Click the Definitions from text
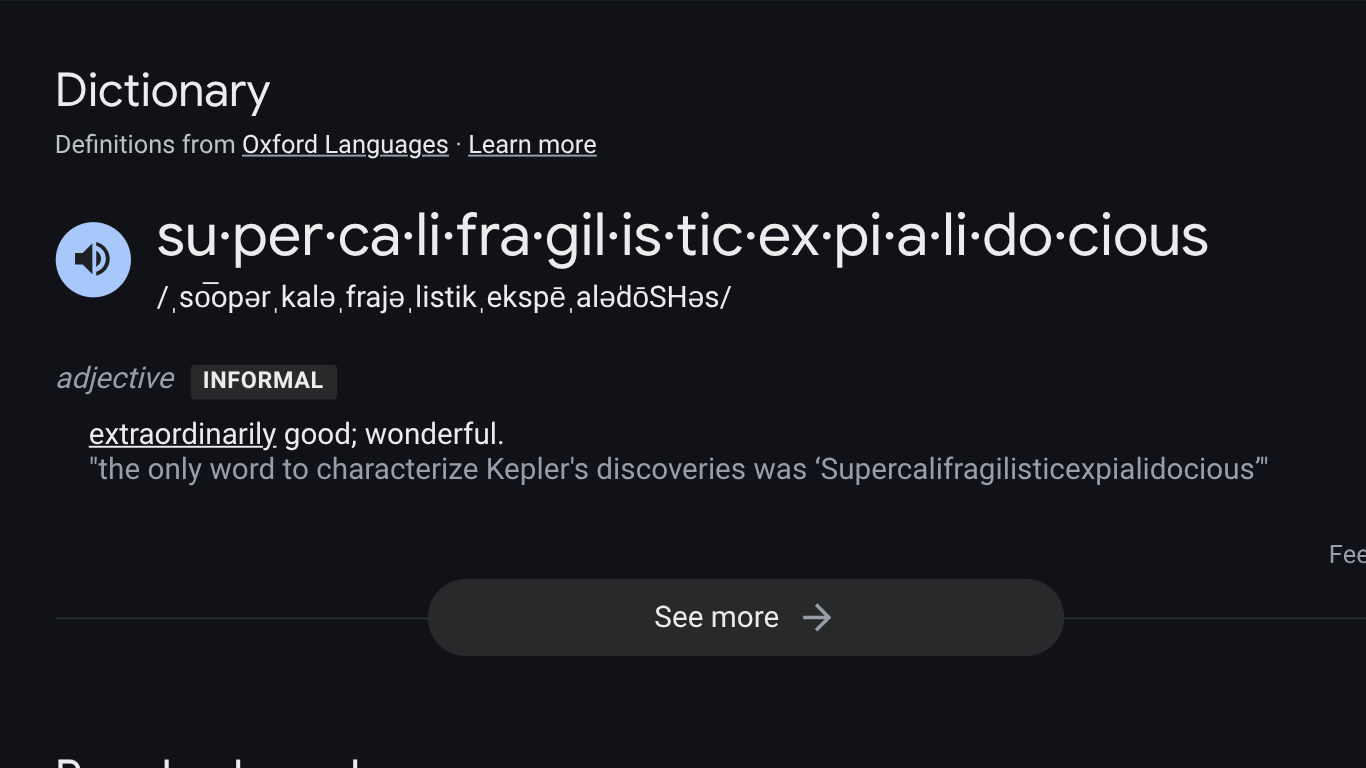This screenshot has width=1366, height=768. [145, 145]
